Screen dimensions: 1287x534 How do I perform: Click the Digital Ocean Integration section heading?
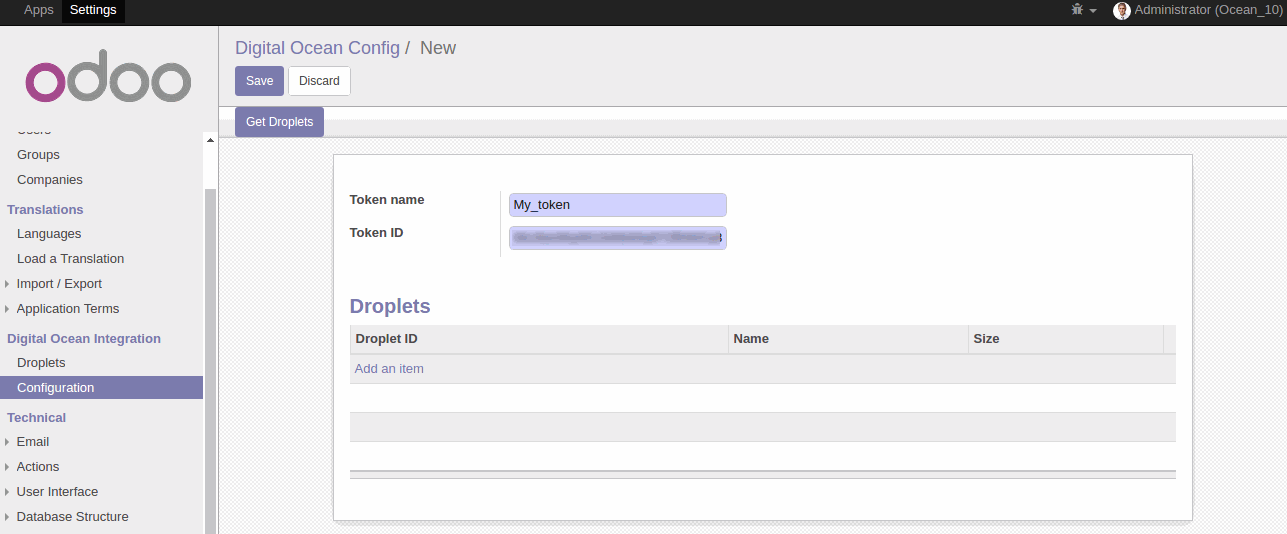click(84, 339)
